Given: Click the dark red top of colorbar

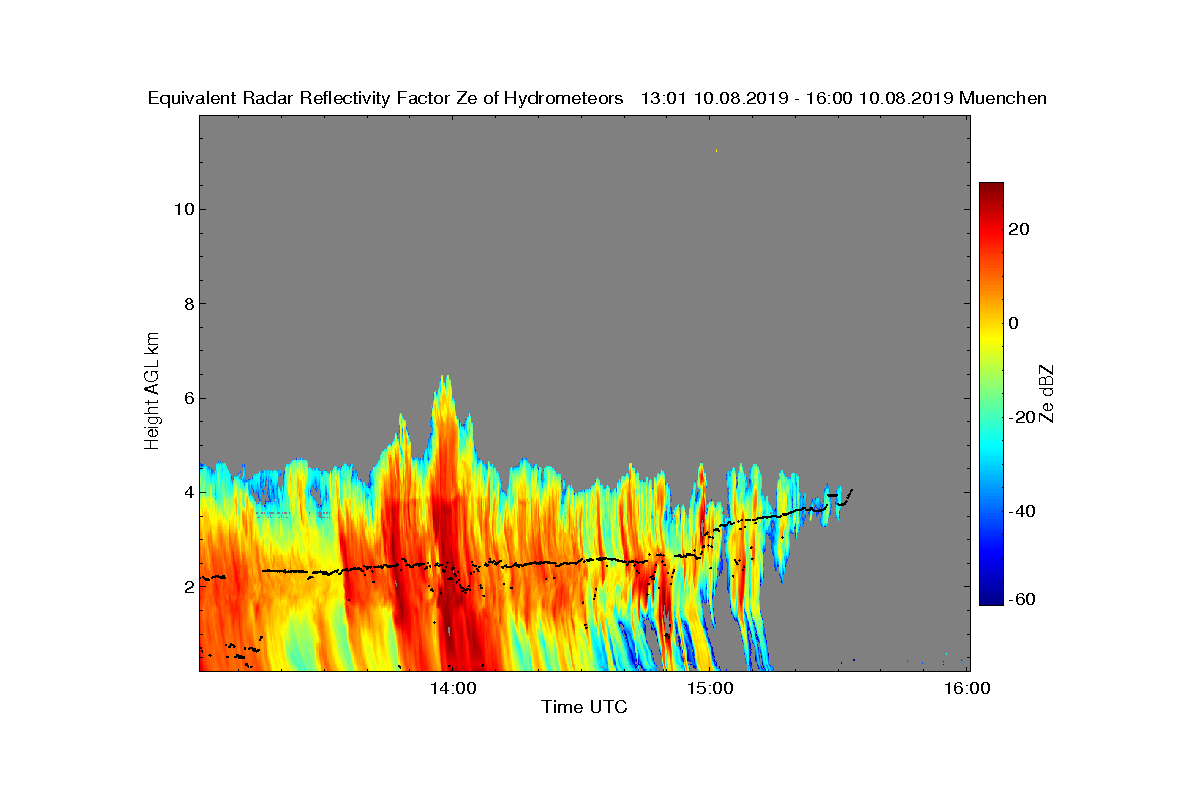Looking at the screenshot, I should tap(991, 190).
